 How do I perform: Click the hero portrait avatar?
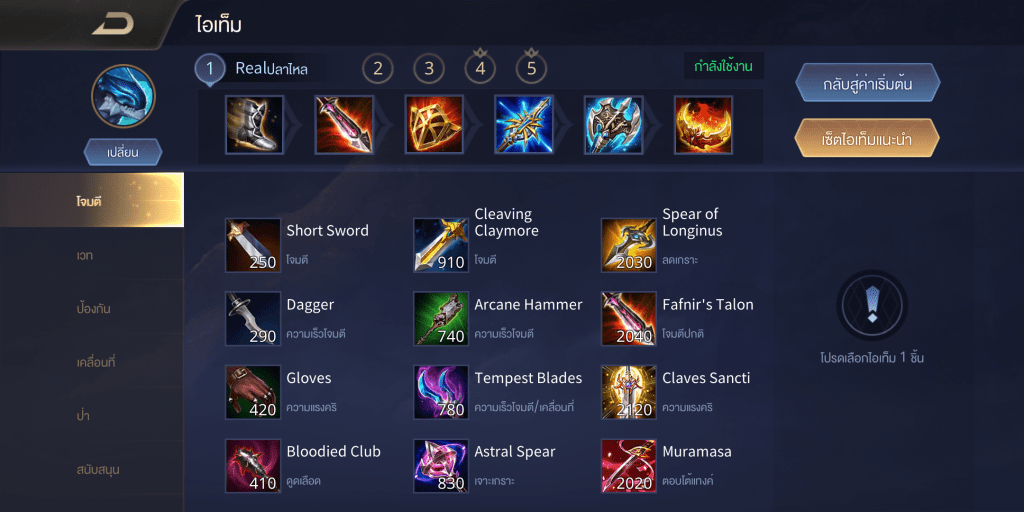pos(123,96)
